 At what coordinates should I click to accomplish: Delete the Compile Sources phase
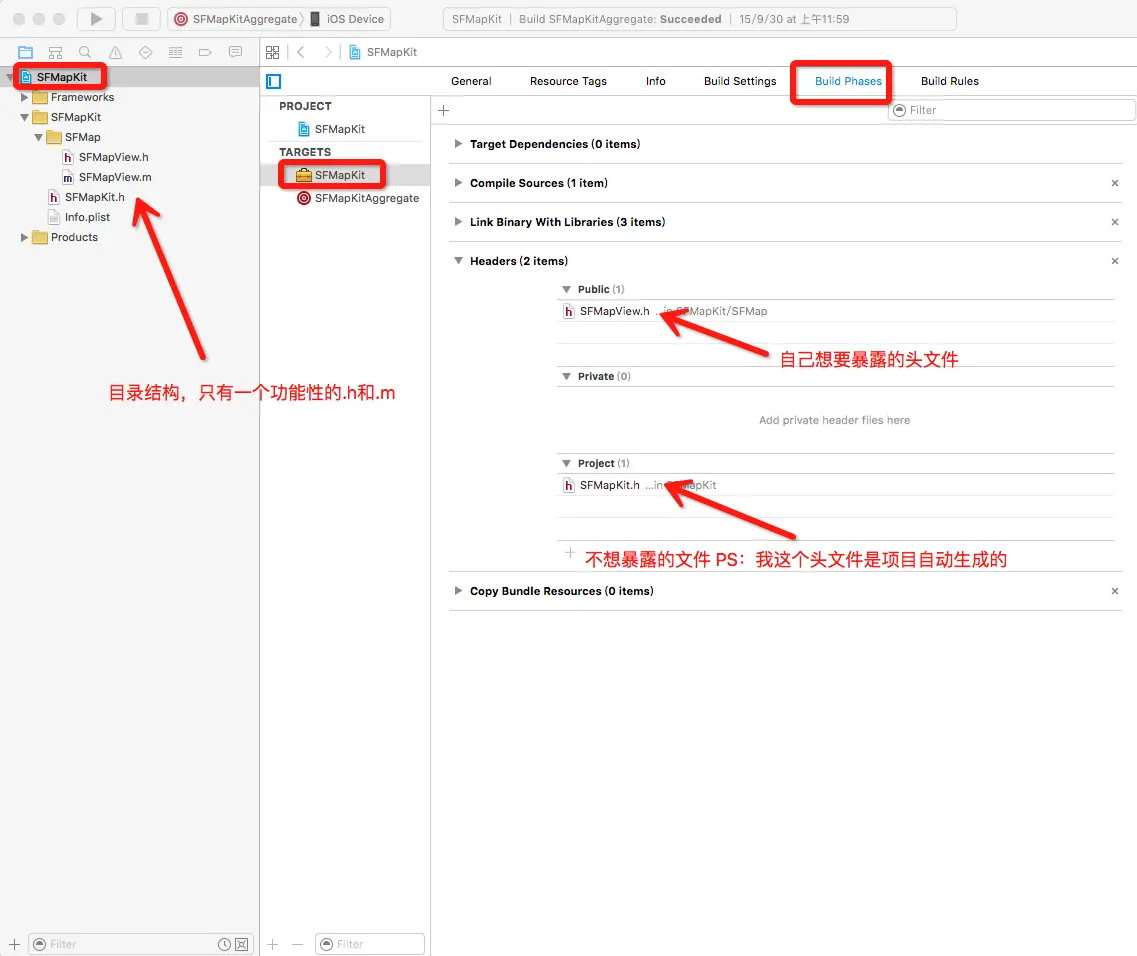pos(1115,183)
